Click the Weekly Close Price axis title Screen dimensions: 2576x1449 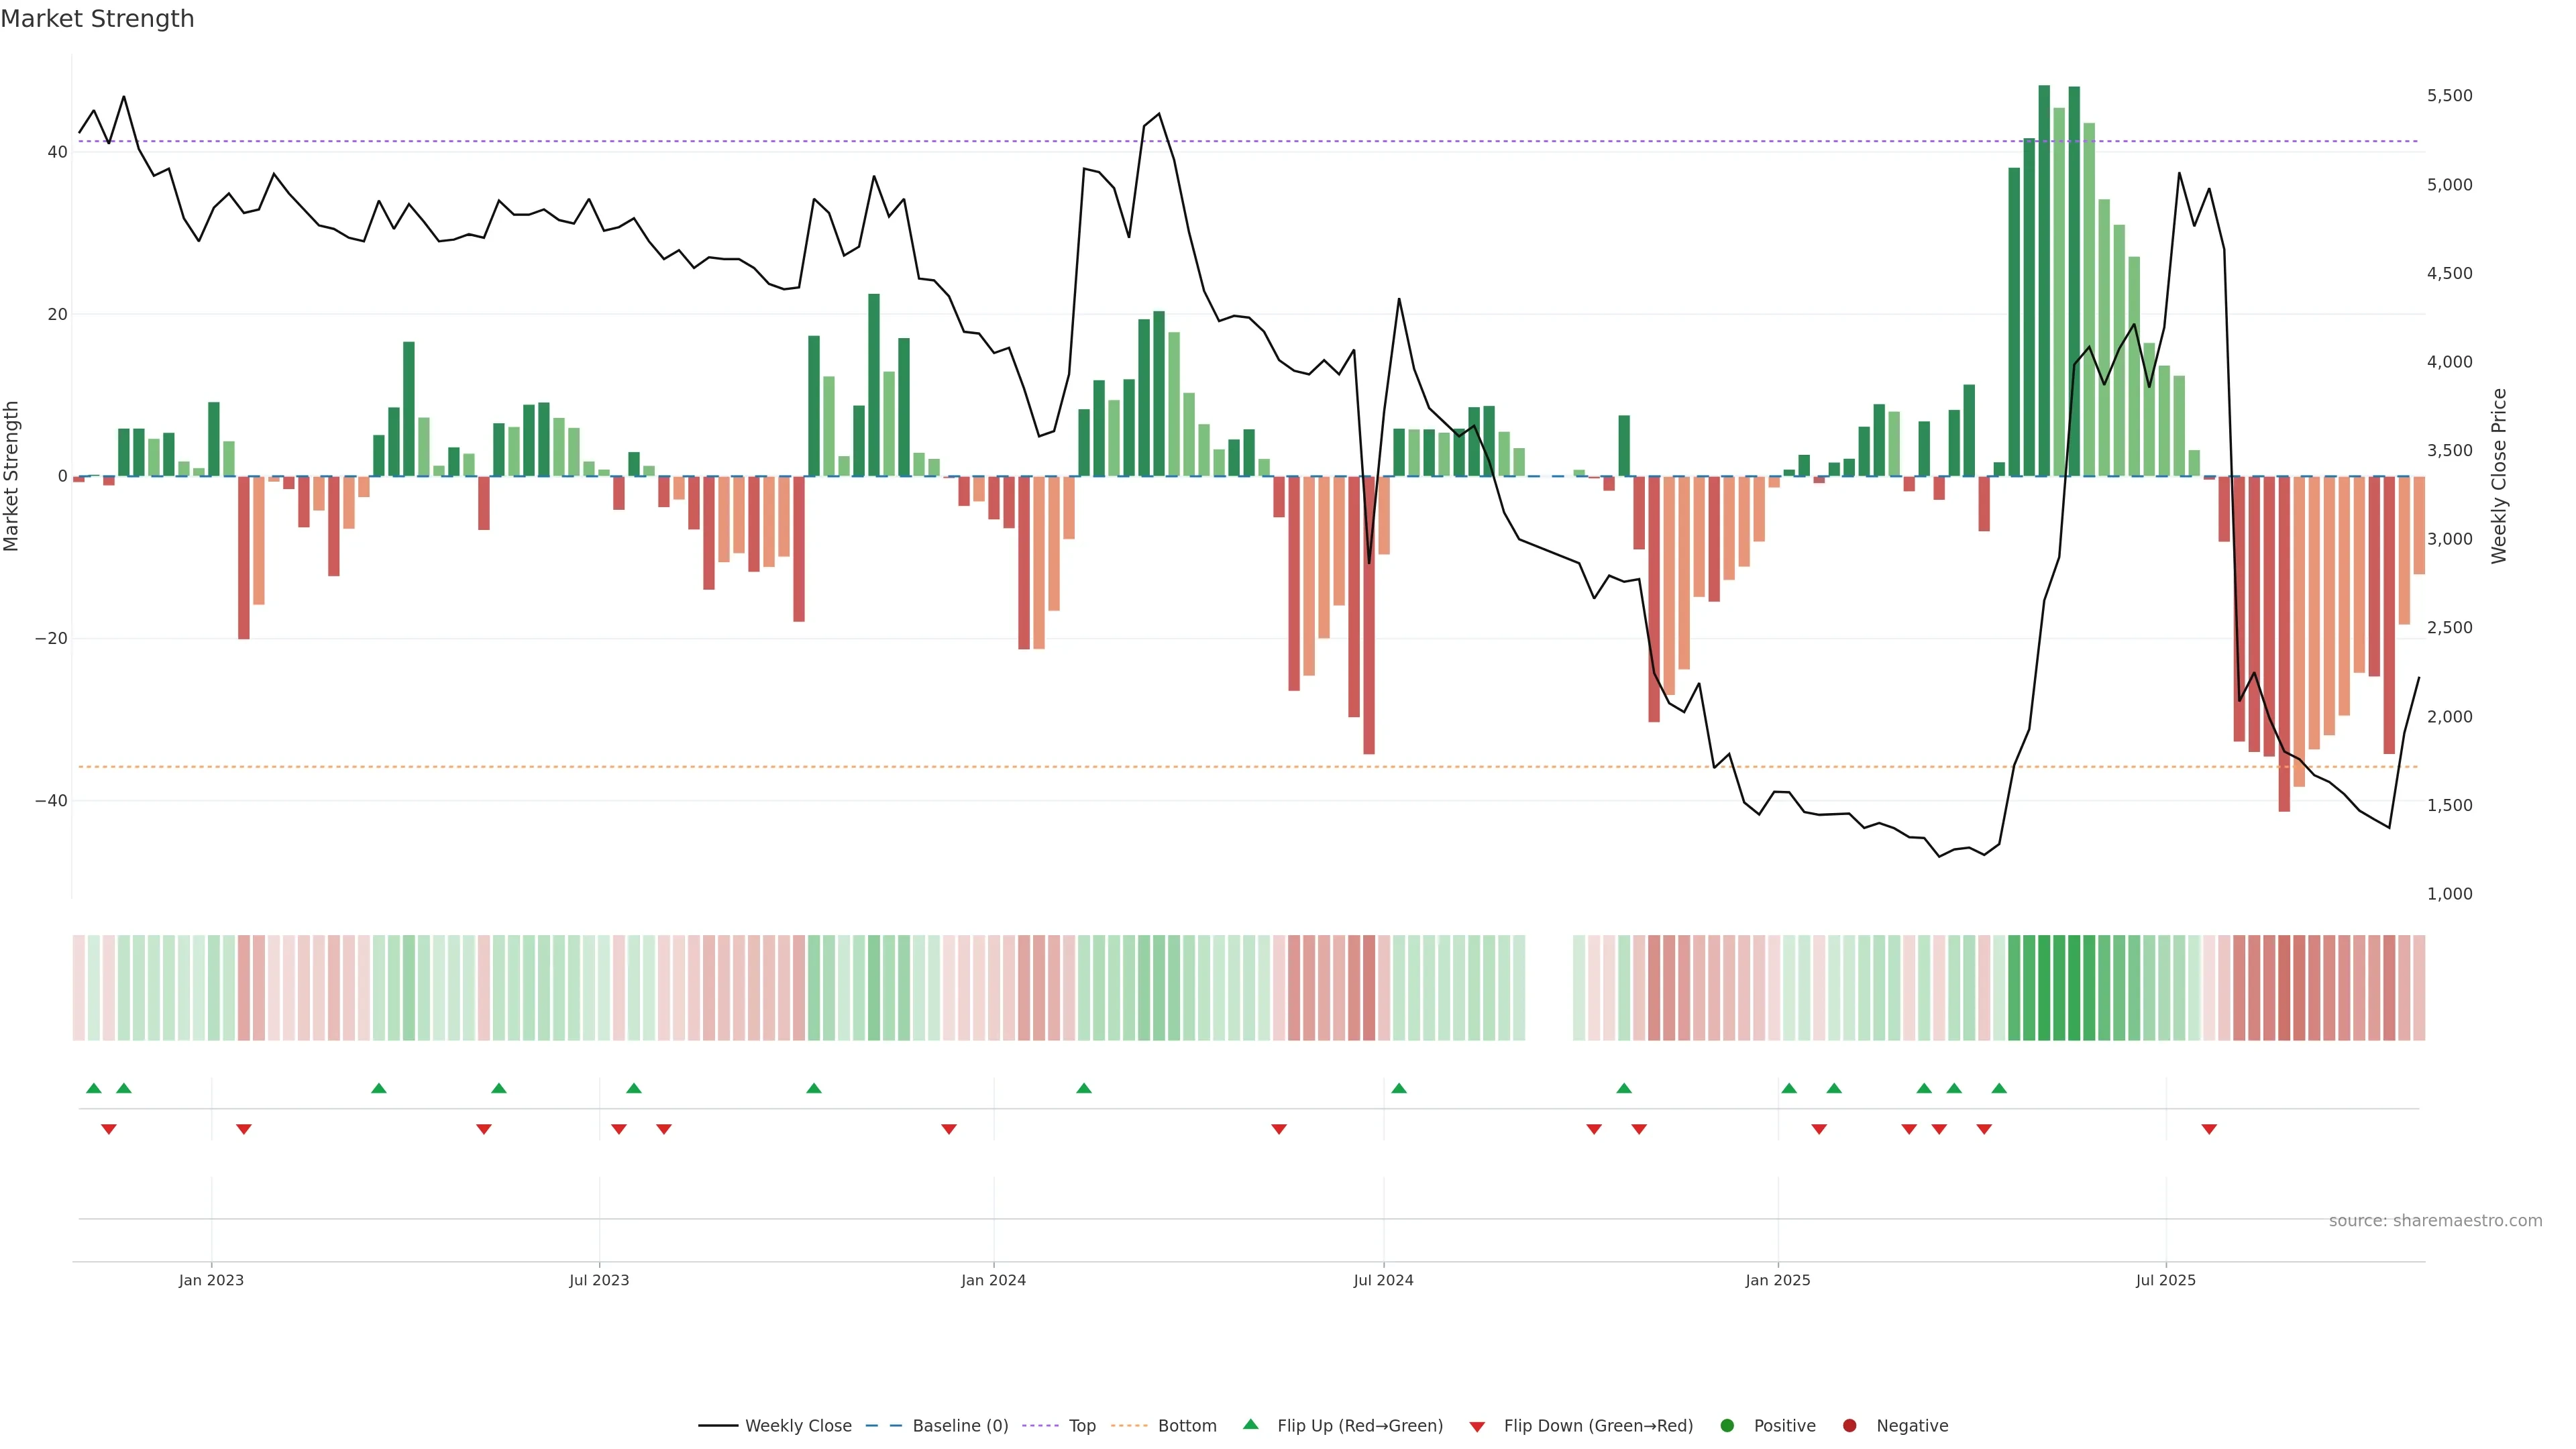pos(2499,476)
